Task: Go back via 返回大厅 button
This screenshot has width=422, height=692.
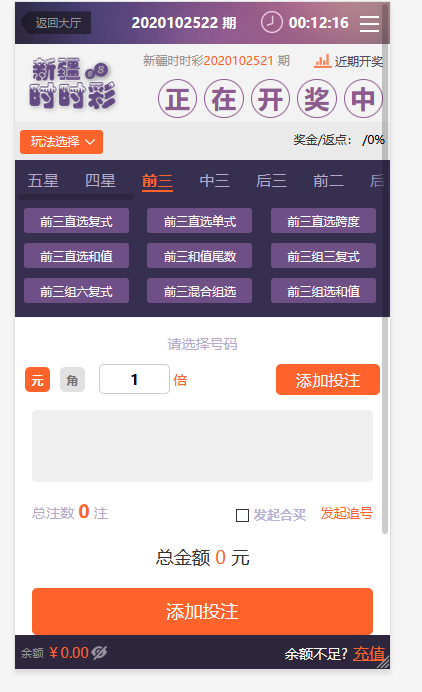Action: point(56,23)
